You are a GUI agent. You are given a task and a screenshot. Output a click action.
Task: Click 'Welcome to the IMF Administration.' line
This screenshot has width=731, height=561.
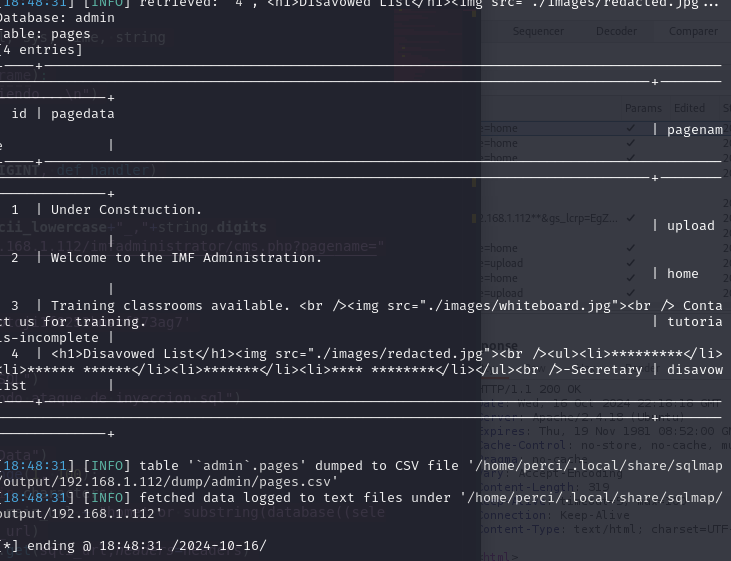[x=186, y=258]
